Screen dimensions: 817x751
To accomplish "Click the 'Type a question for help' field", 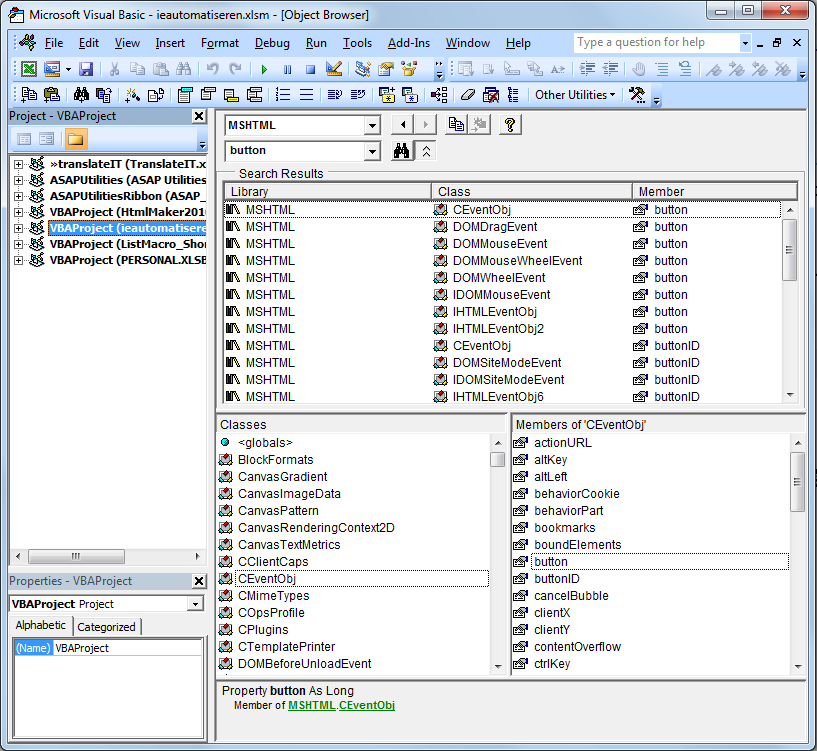I will tap(657, 43).
